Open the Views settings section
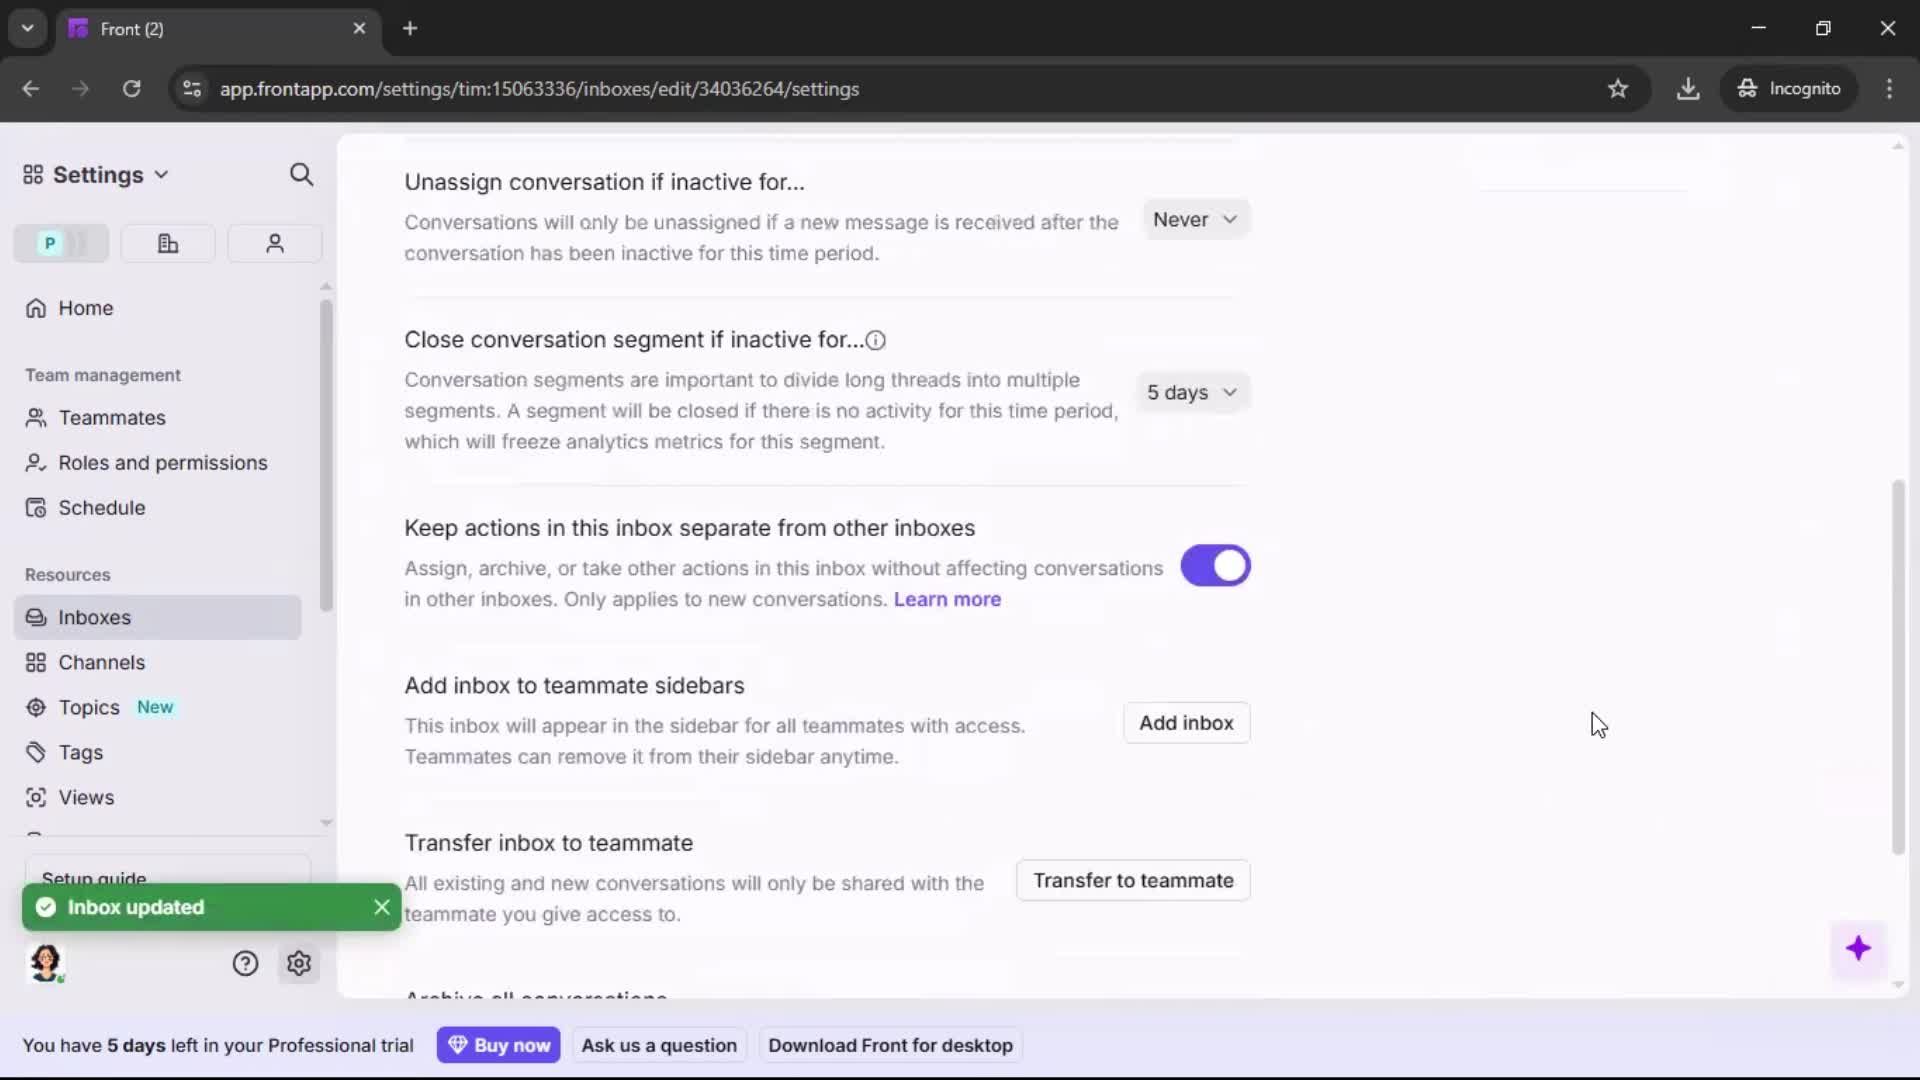 pos(86,797)
